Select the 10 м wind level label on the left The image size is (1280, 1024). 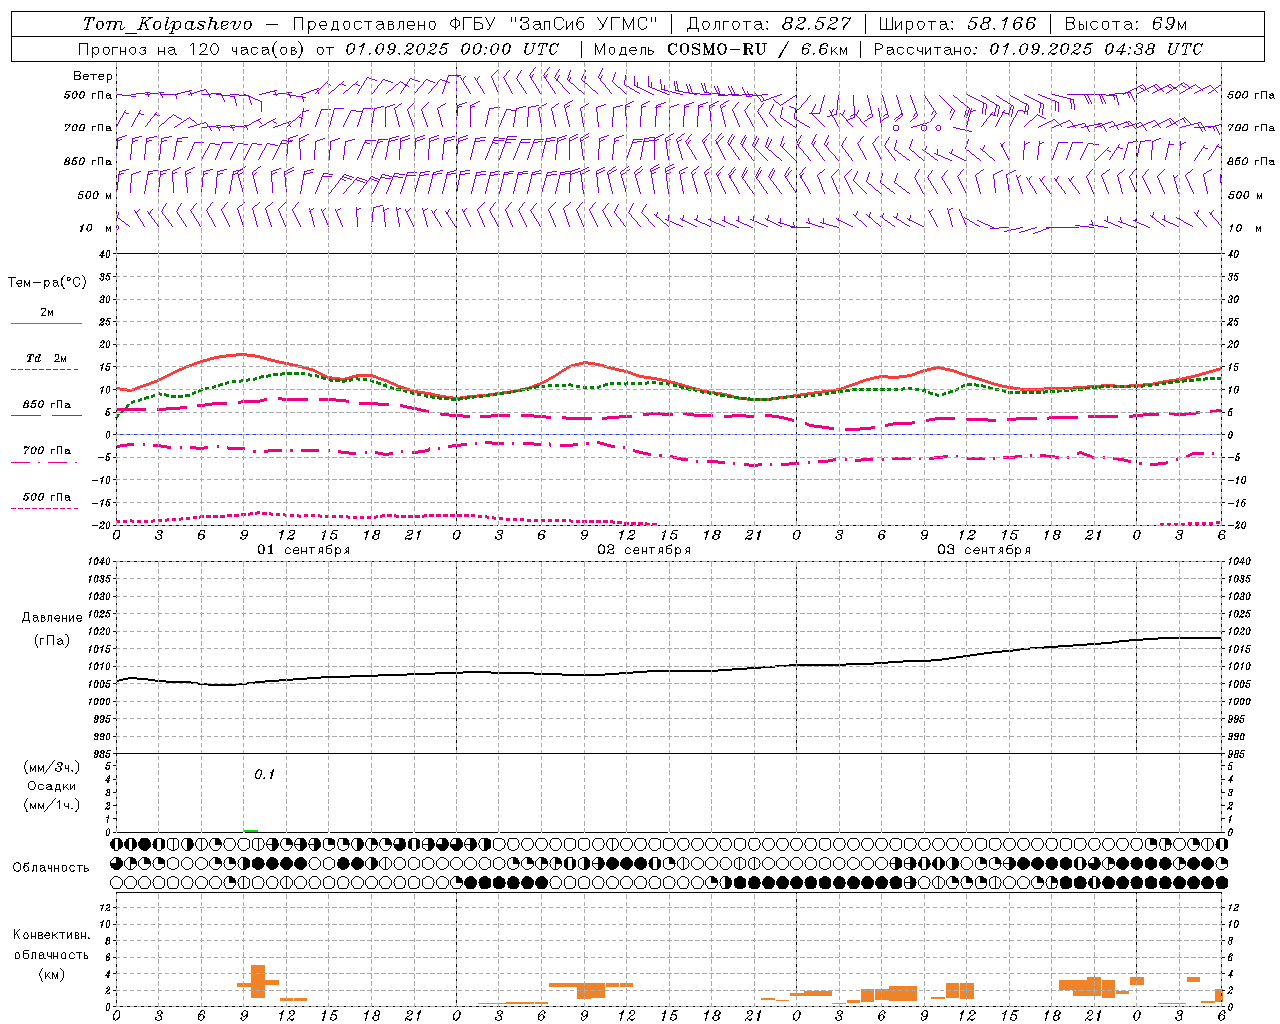click(x=96, y=228)
